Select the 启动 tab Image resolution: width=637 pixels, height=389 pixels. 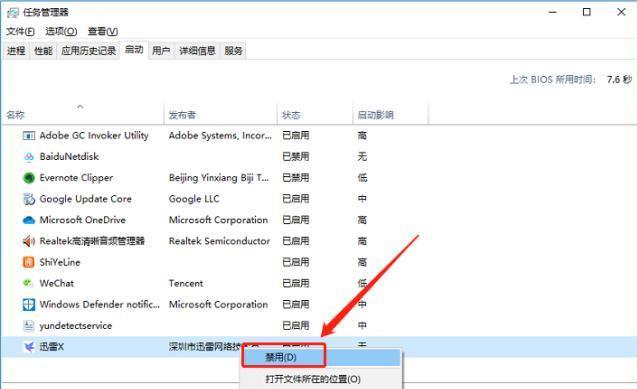[134, 50]
